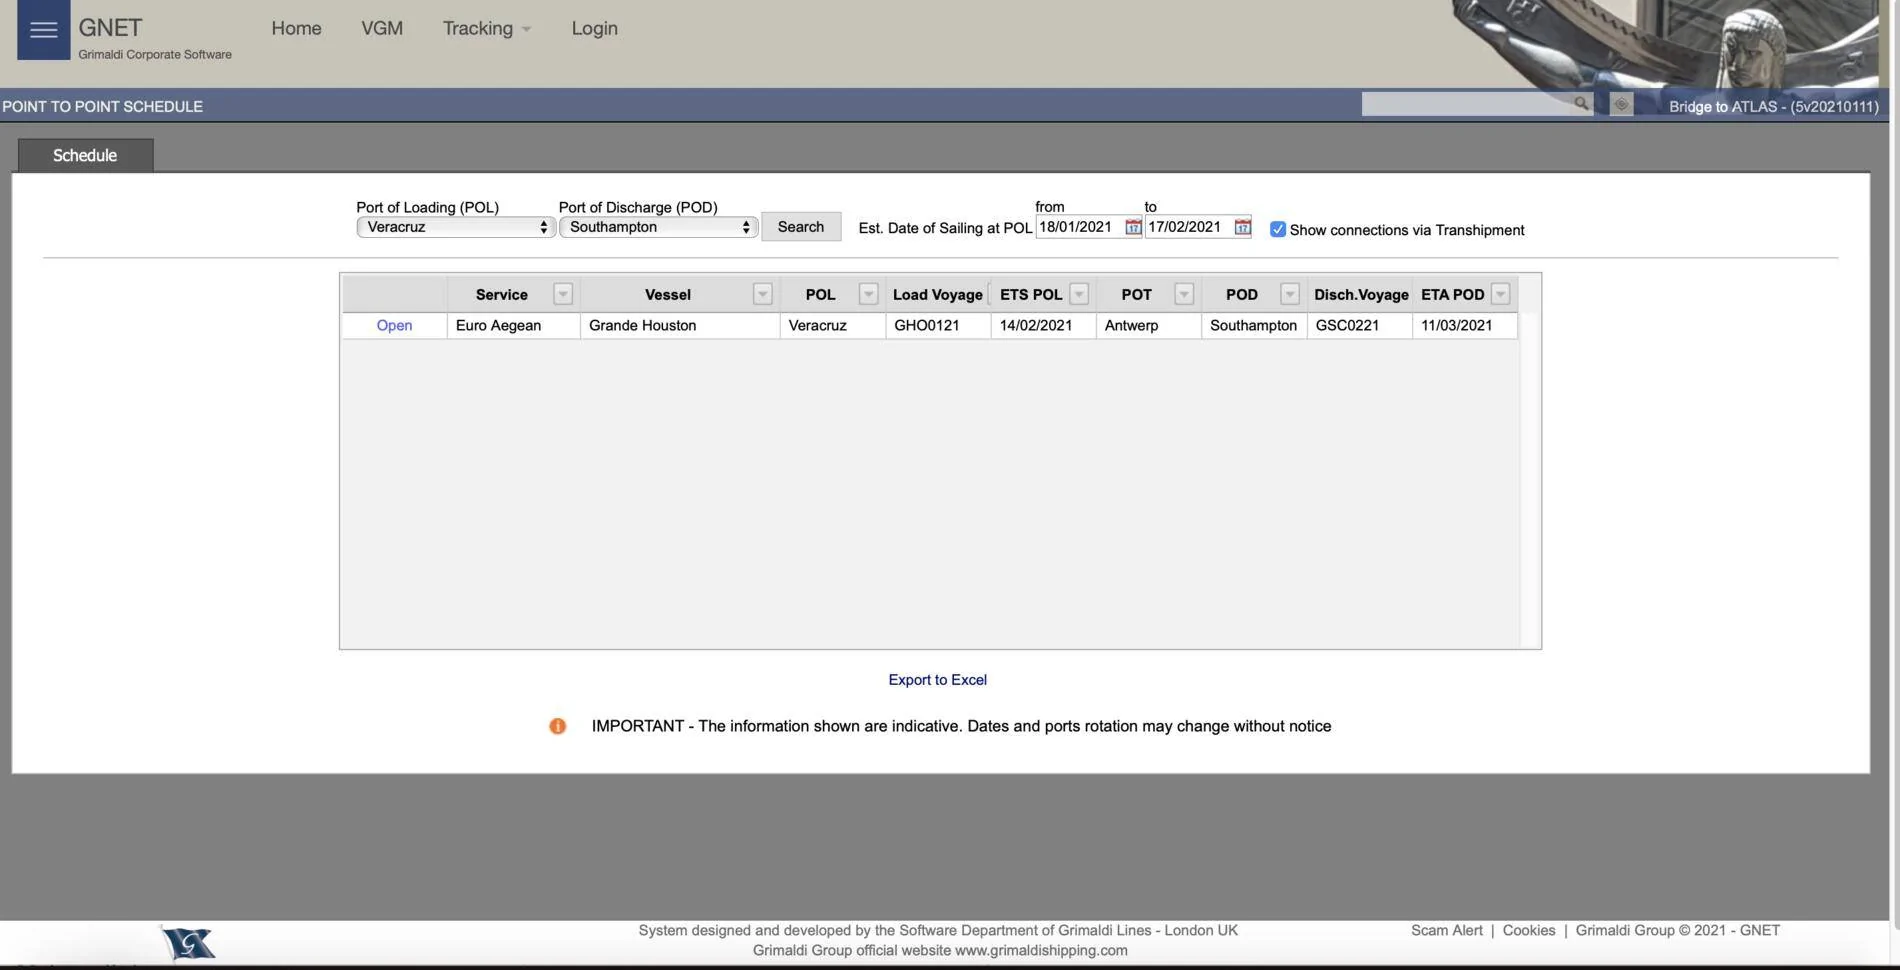The width and height of the screenshot is (1900, 970).
Task: Select the 'Grande Houston' vessel cell
Action: tap(680, 325)
